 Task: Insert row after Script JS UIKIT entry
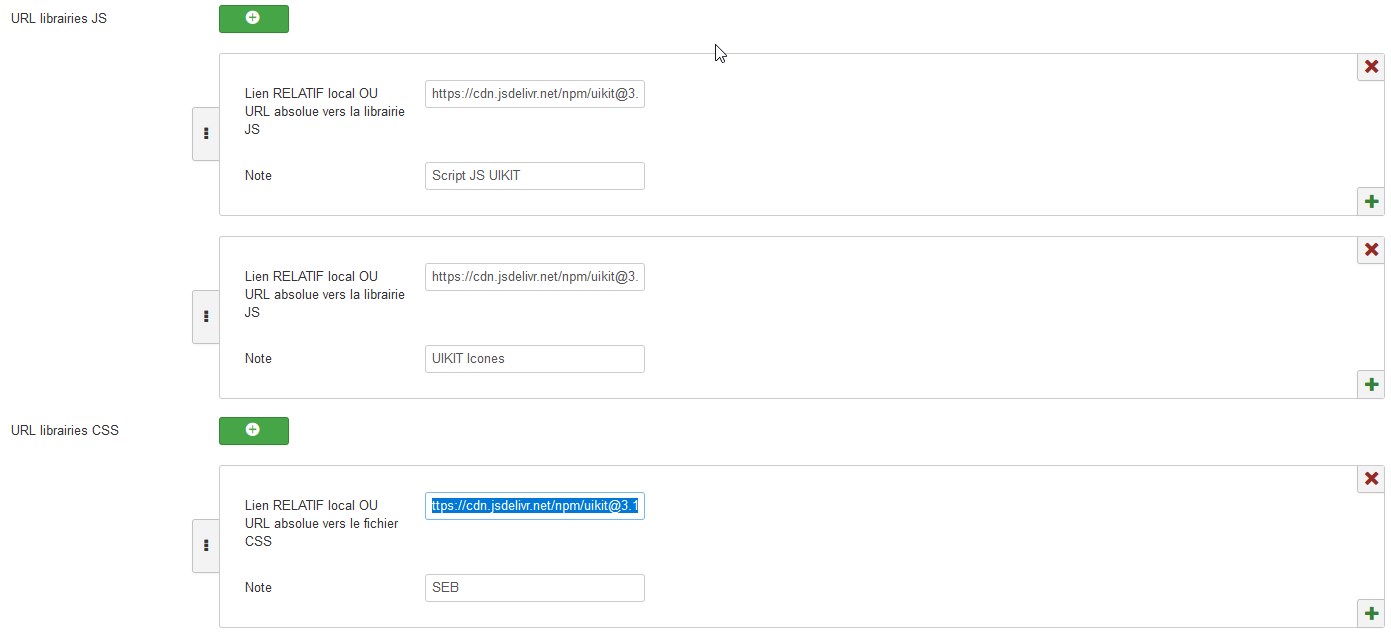point(1371,201)
